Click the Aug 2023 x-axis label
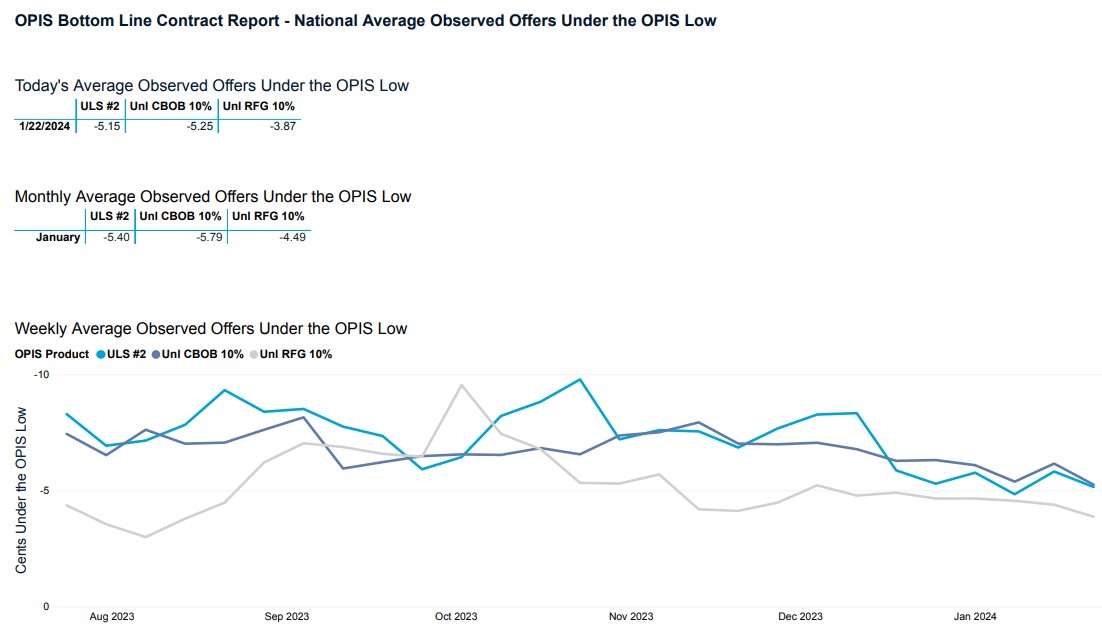This screenshot has height=631, width=1102. click(x=111, y=617)
